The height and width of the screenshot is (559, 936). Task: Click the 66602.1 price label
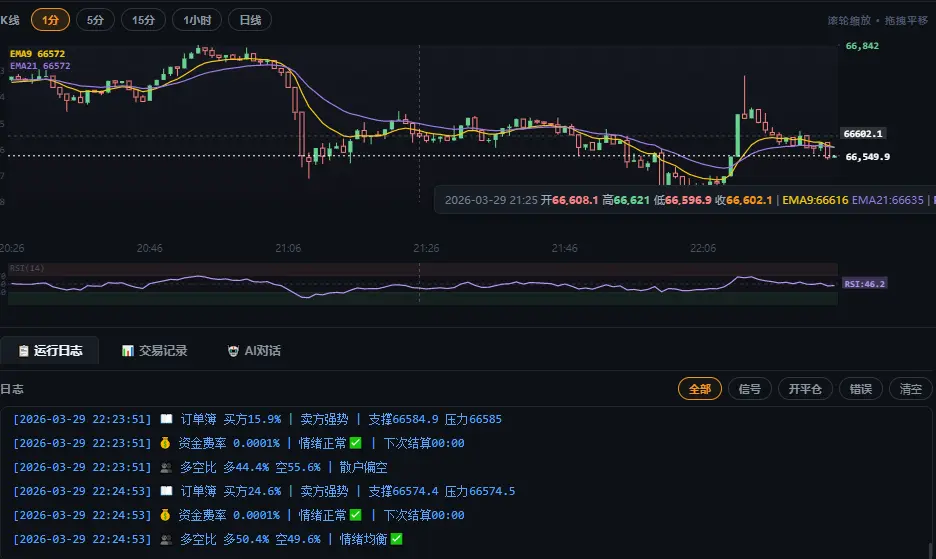coord(863,134)
